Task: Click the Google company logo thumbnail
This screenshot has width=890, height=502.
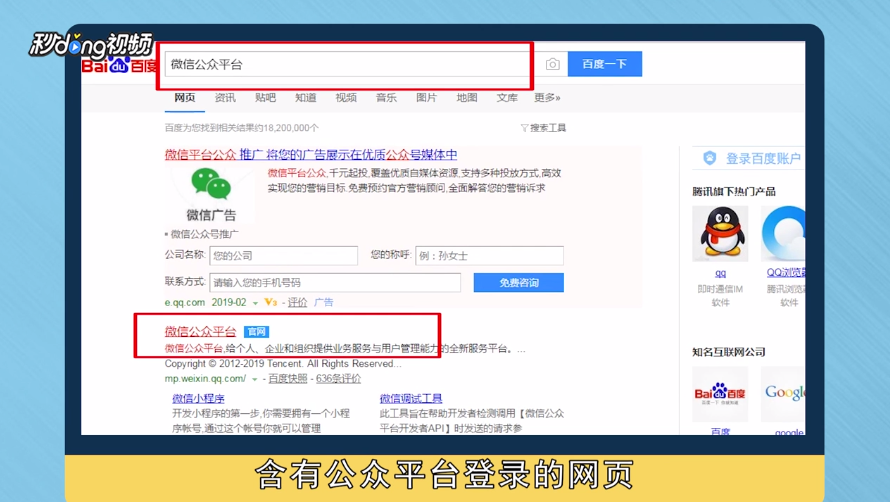Action: [783, 394]
